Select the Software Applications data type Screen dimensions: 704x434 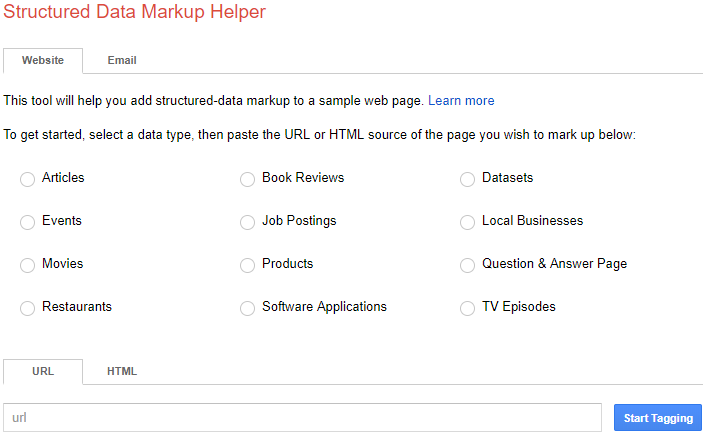[247, 308]
